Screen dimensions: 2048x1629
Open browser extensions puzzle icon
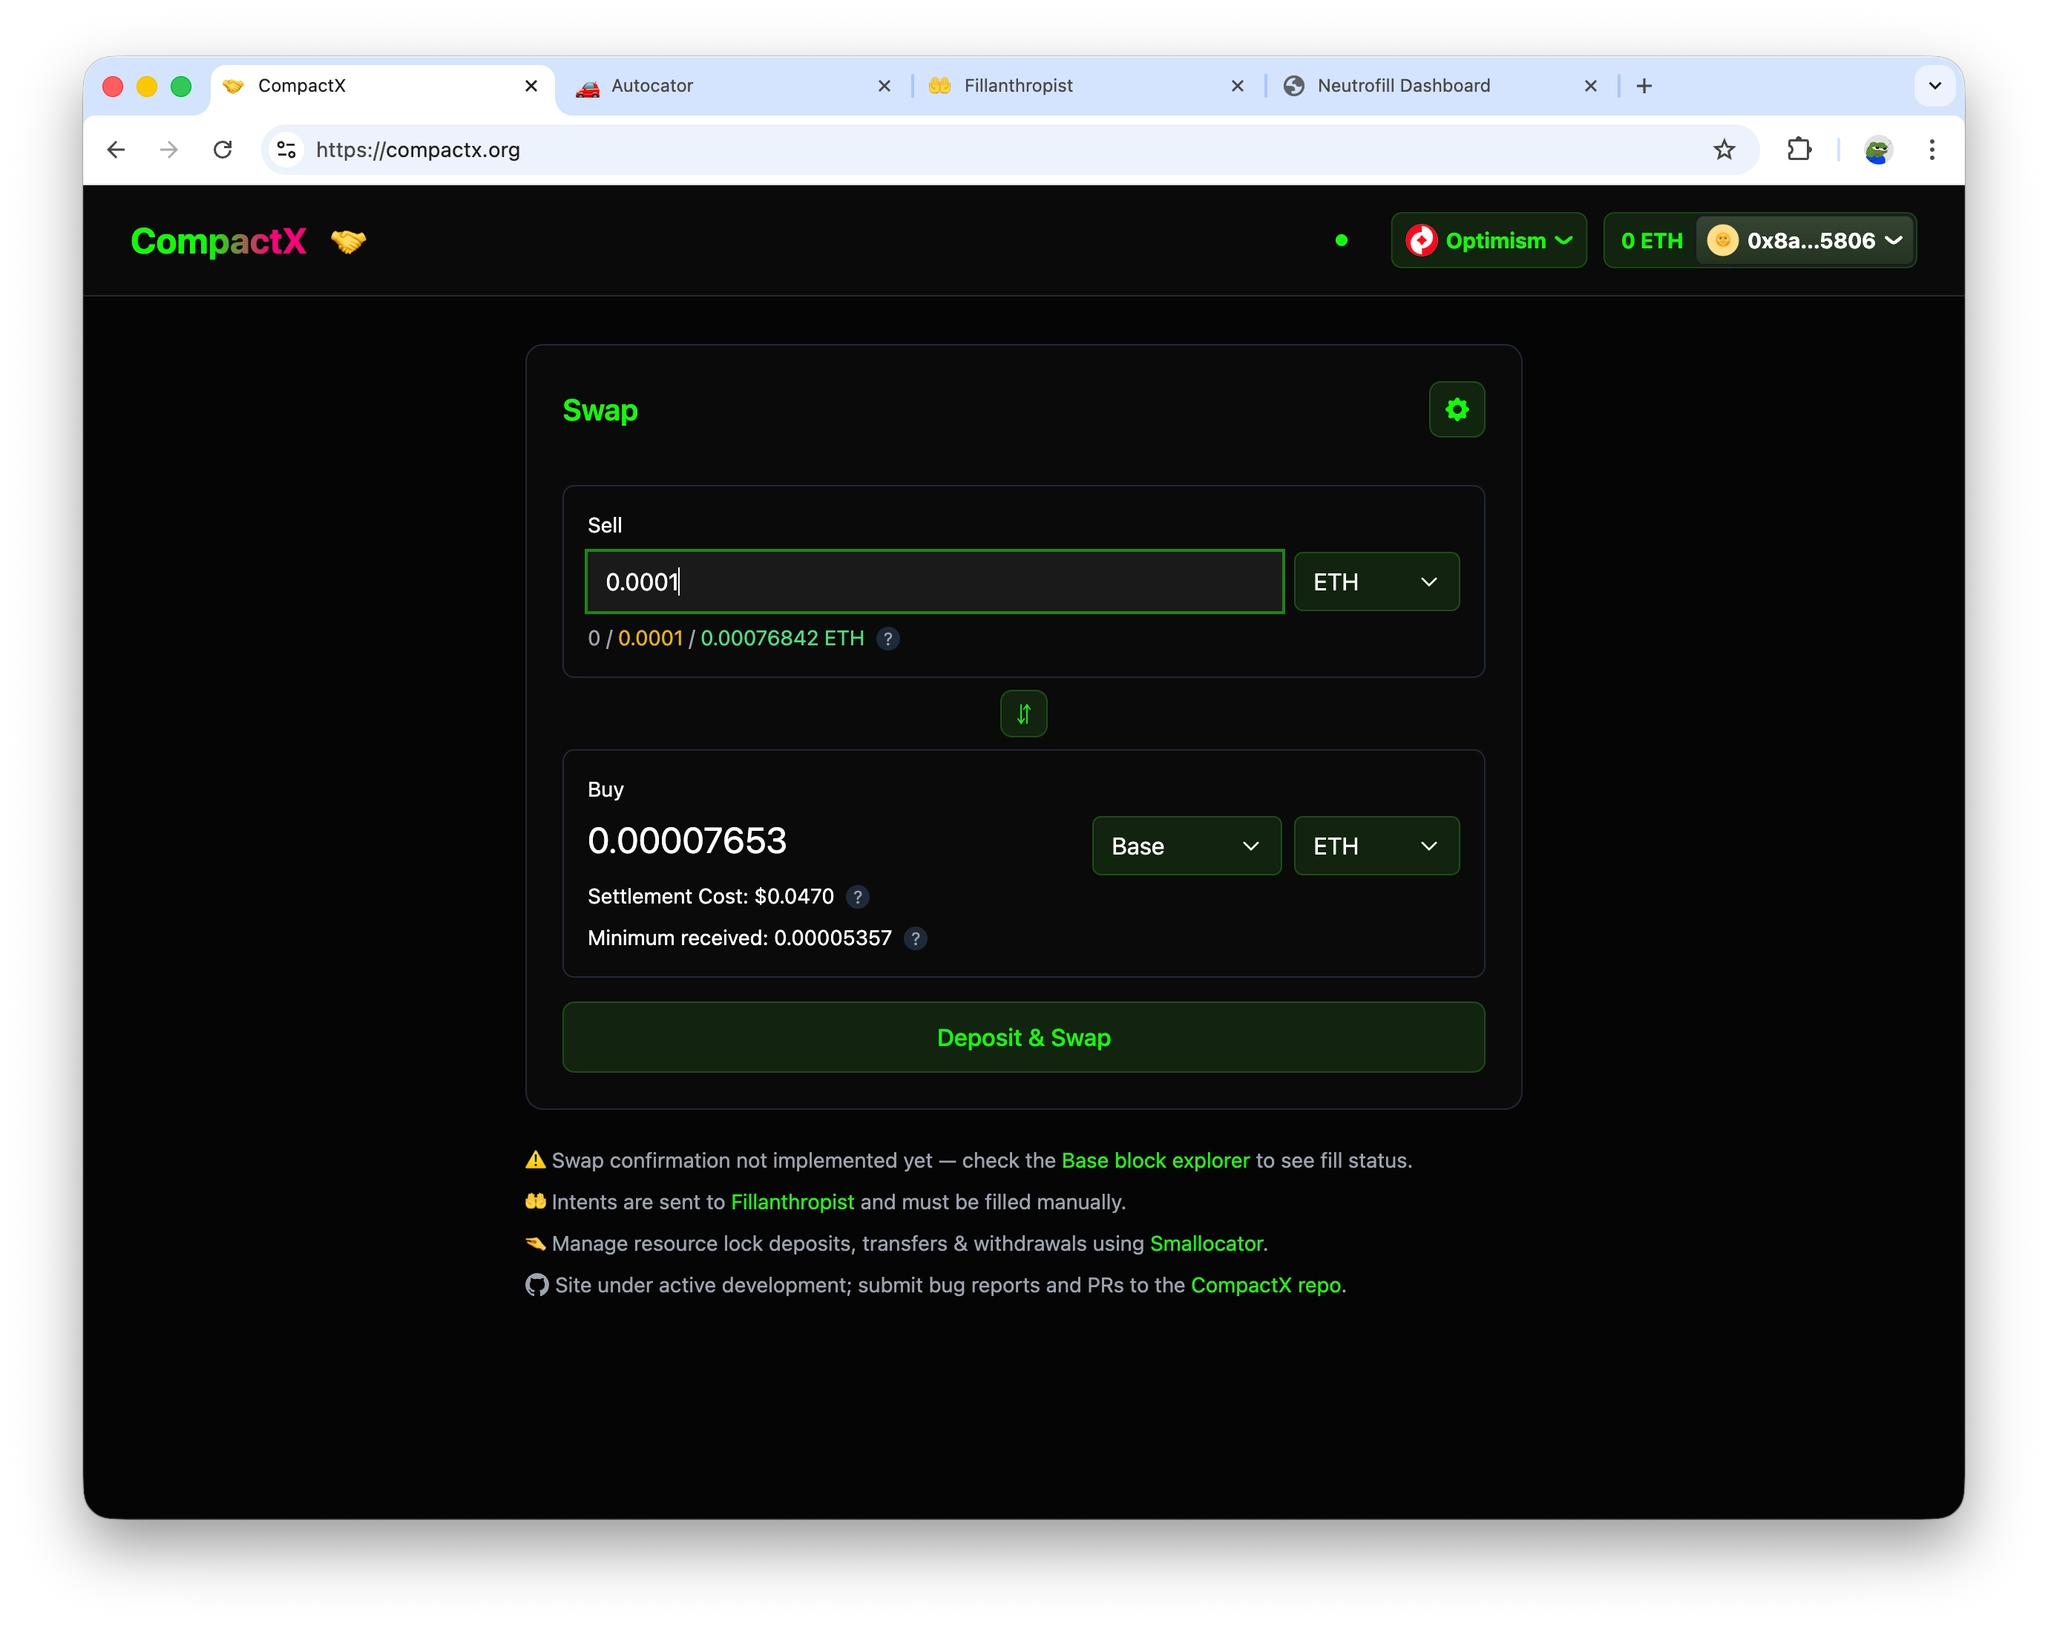tap(1799, 150)
